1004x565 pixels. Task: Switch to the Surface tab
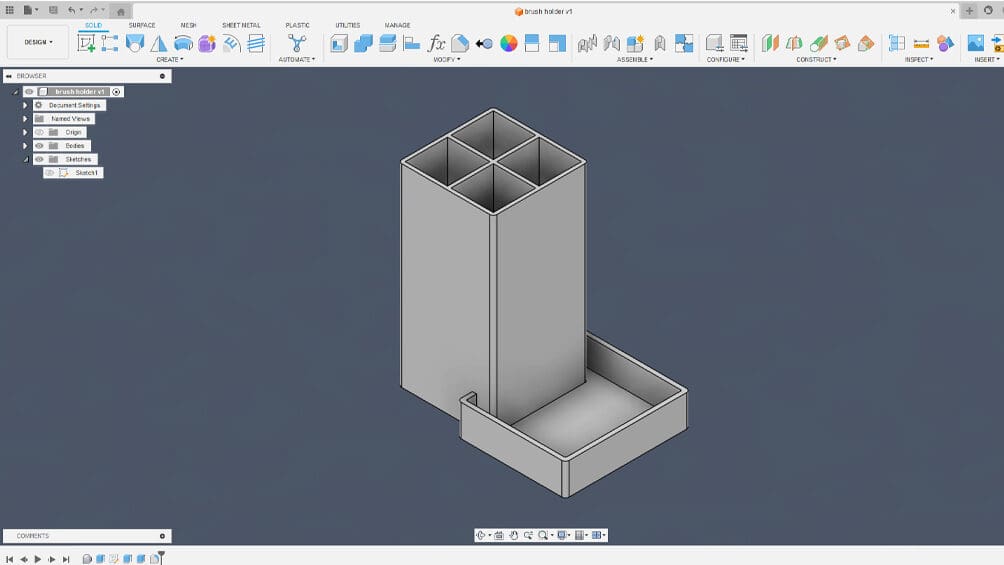(x=142, y=25)
